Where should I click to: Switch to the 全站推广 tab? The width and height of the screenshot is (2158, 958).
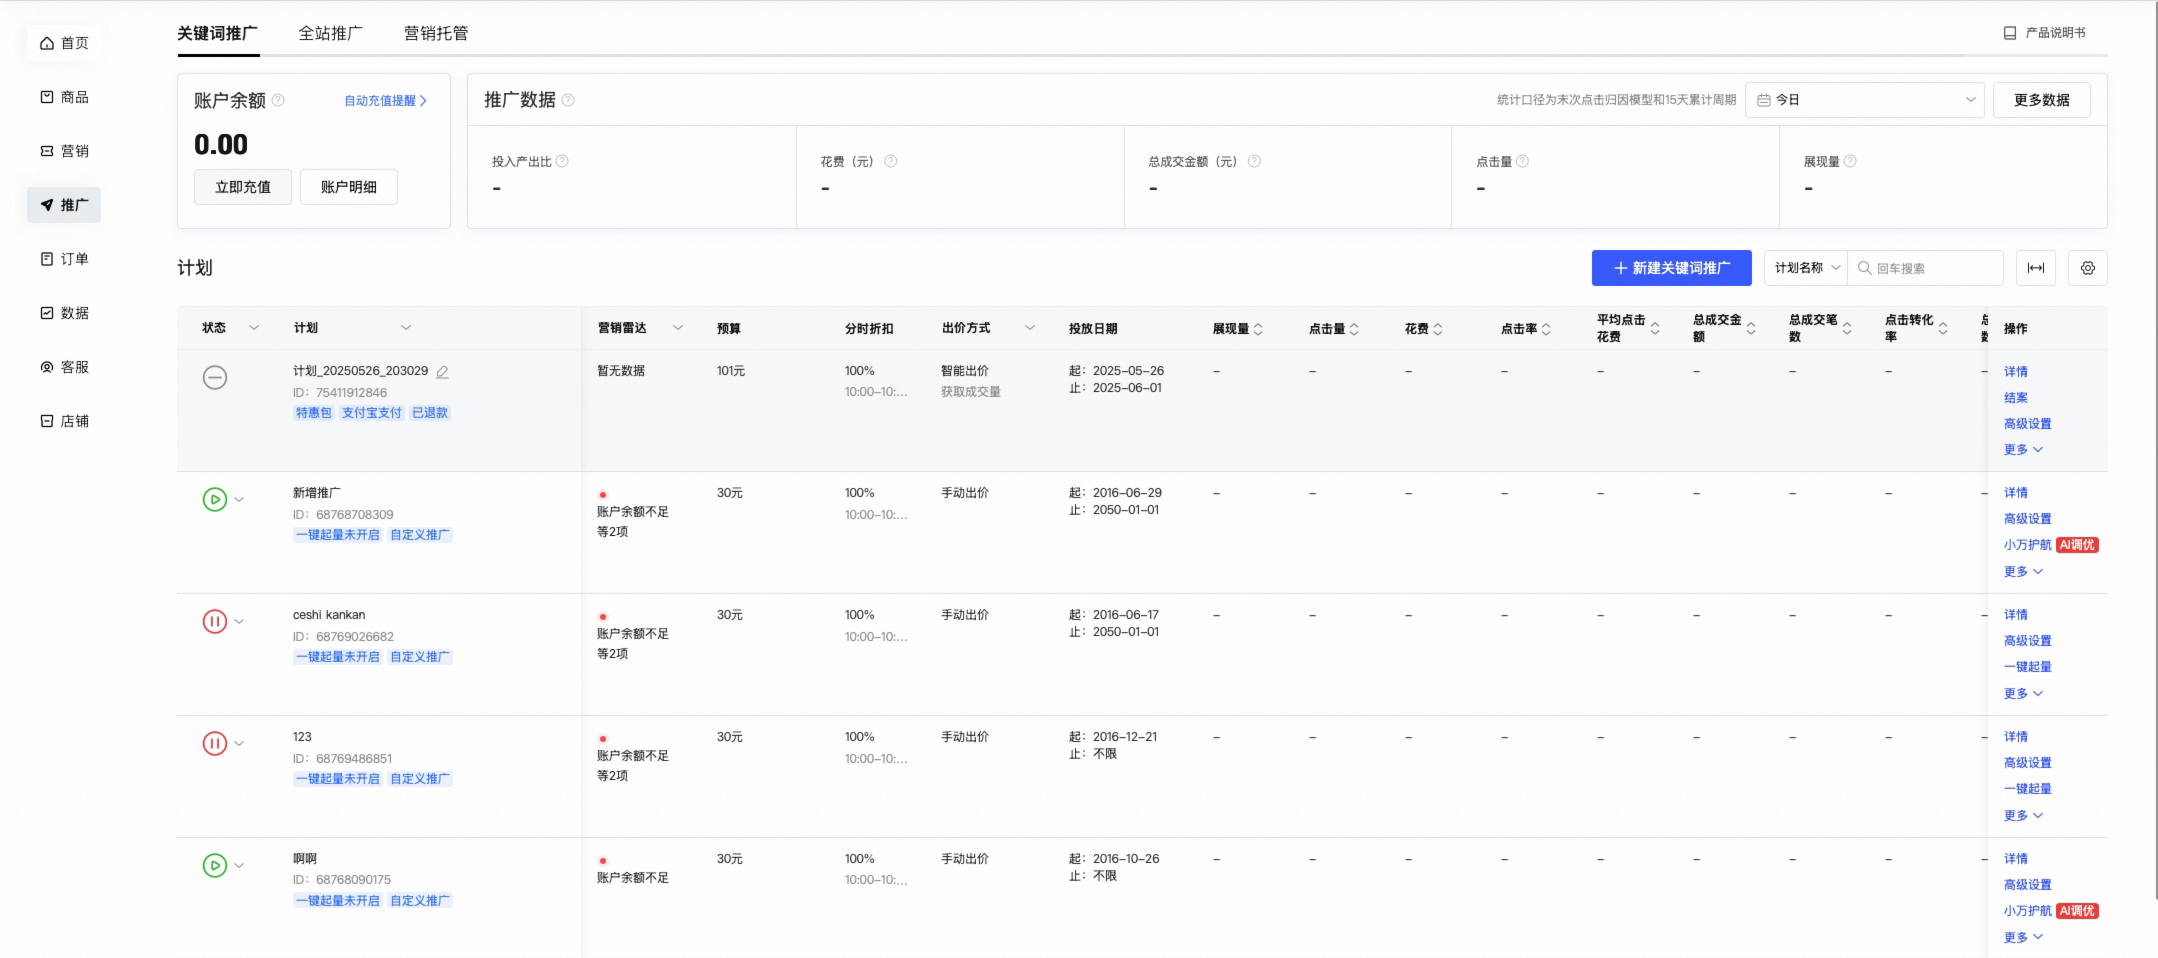click(x=331, y=33)
